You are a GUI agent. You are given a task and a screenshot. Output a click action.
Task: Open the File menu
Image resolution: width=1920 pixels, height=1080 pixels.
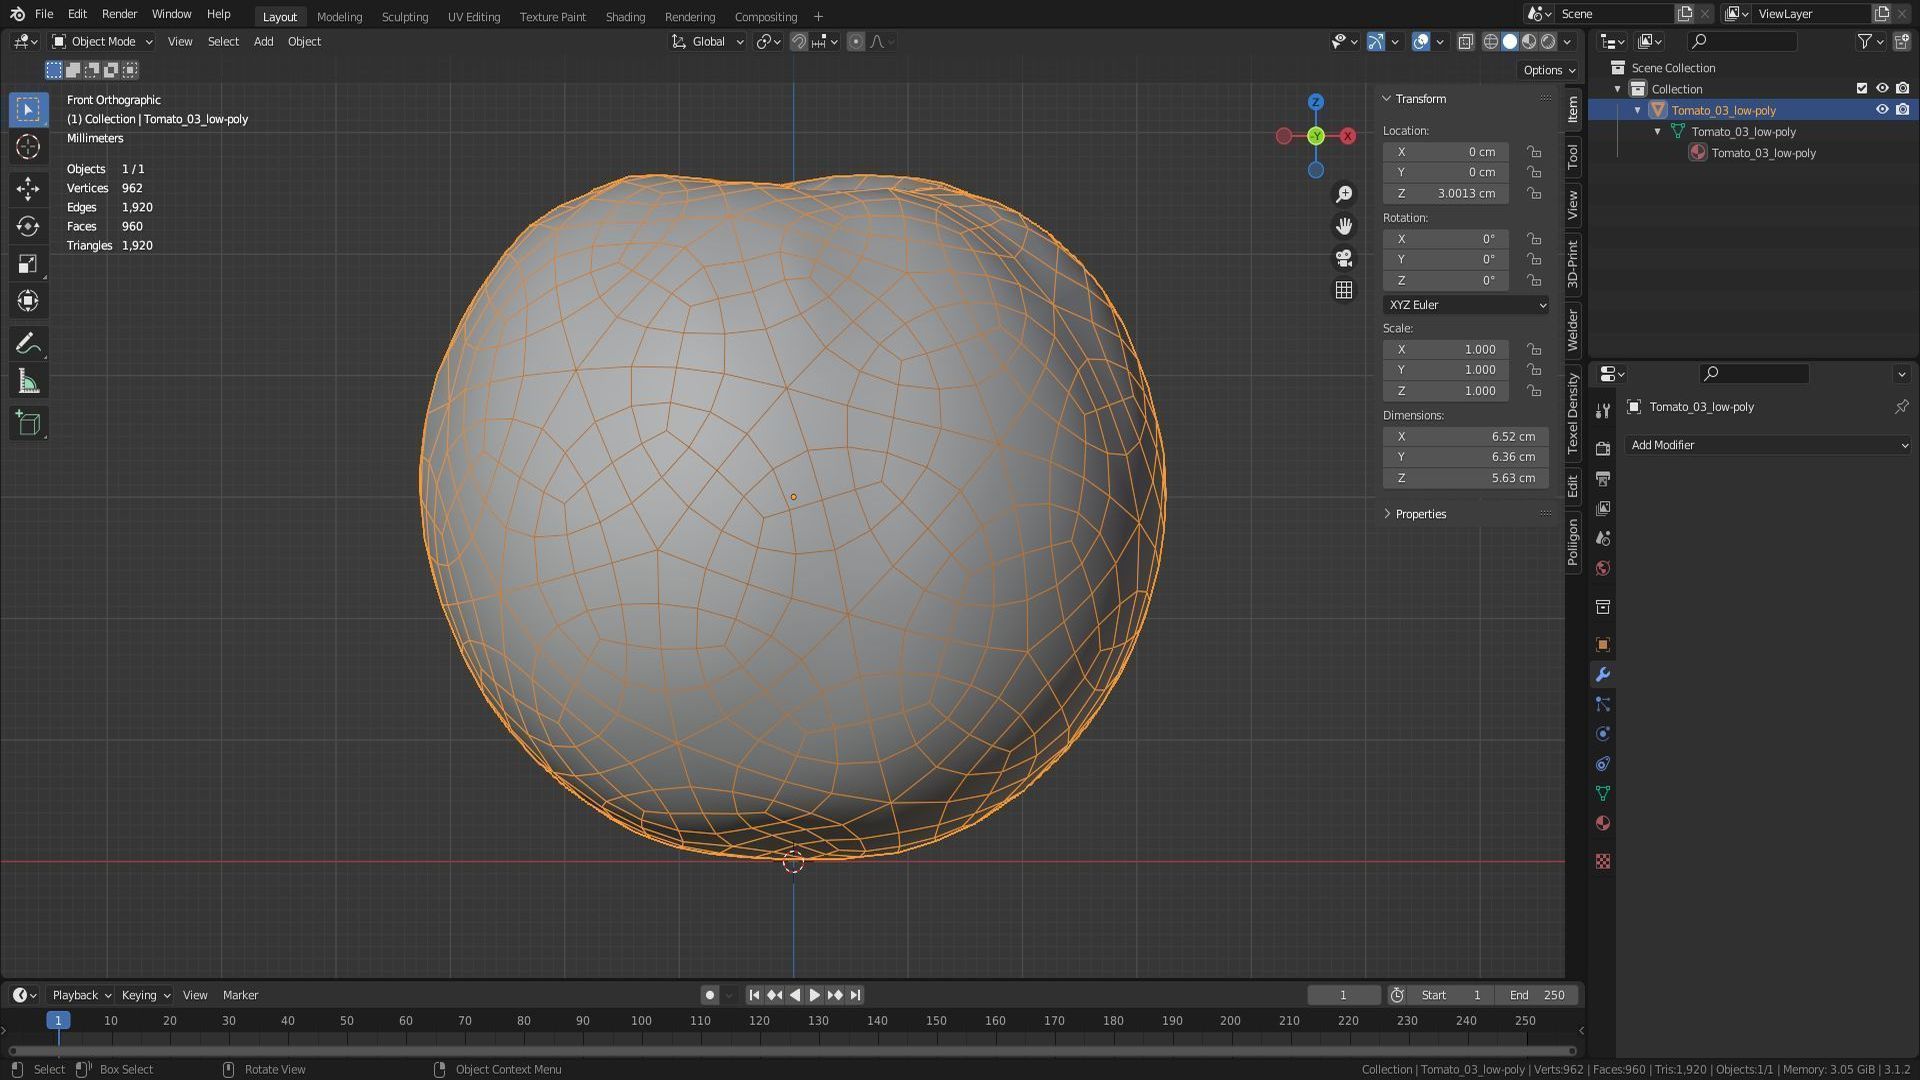pos(44,14)
